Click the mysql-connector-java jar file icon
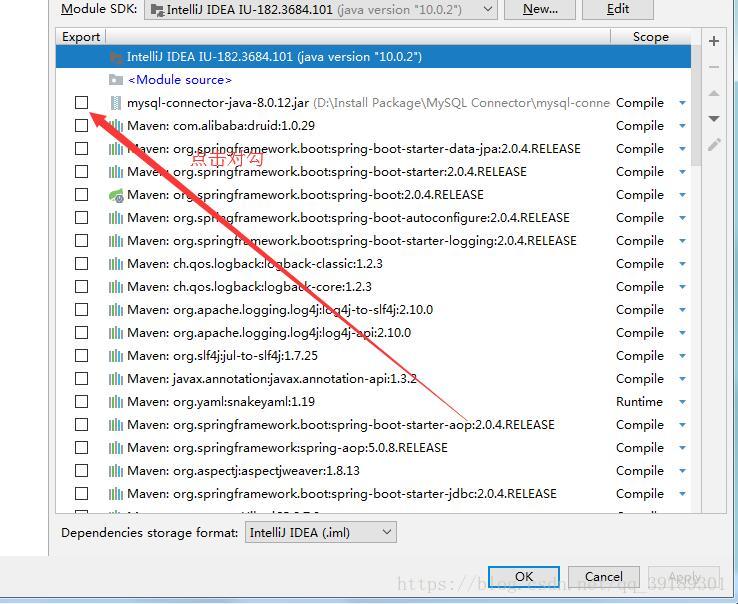This screenshot has height=604, width=738. [x=115, y=103]
